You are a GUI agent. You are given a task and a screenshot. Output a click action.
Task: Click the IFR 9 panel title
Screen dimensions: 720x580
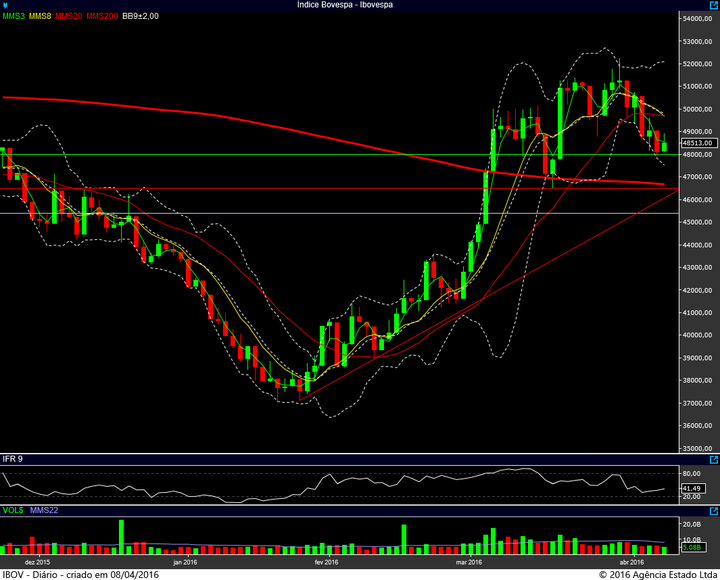[x=12, y=459]
